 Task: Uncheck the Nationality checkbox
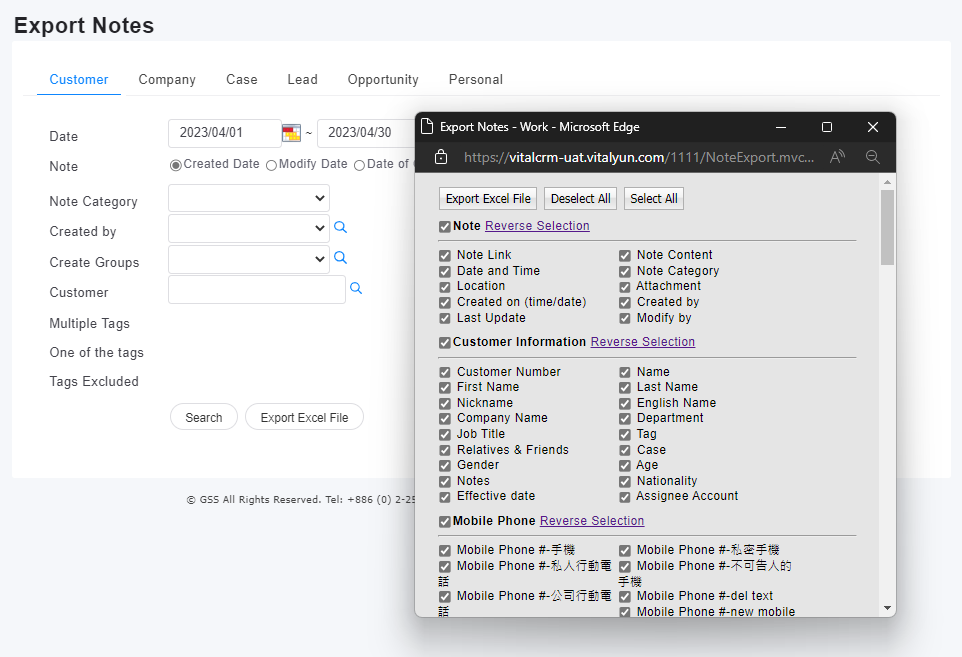[625, 481]
